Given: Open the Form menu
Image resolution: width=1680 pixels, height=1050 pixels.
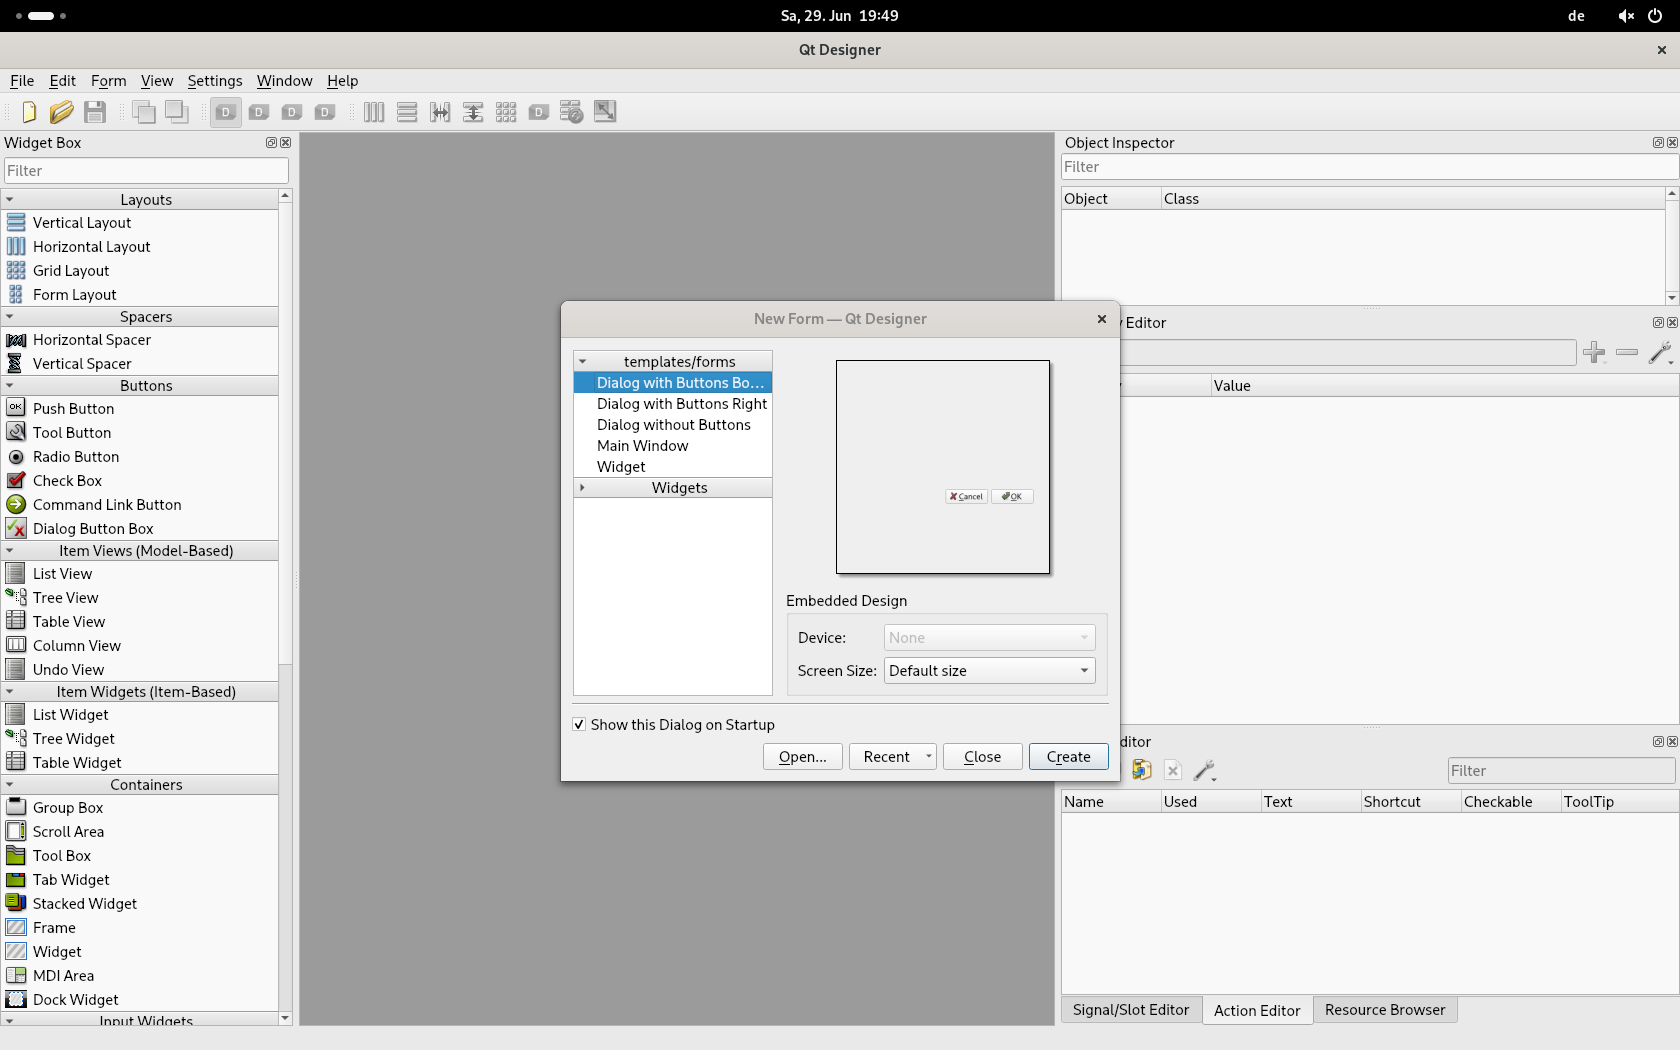Looking at the screenshot, I should pos(109,81).
